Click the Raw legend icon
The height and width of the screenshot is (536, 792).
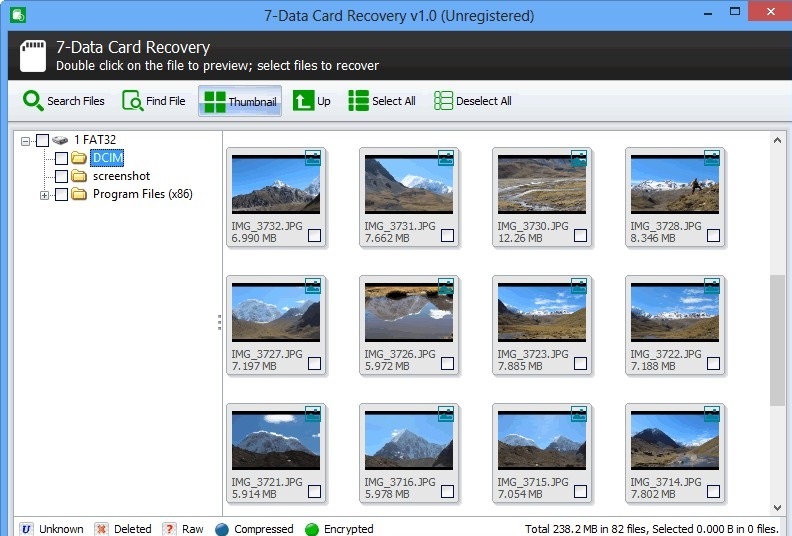click(169, 529)
